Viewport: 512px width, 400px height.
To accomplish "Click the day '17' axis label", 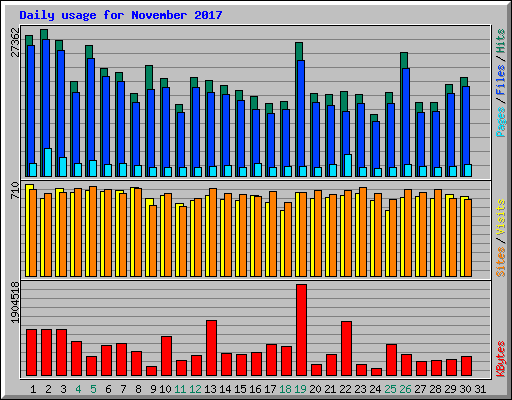I will coord(270,389).
